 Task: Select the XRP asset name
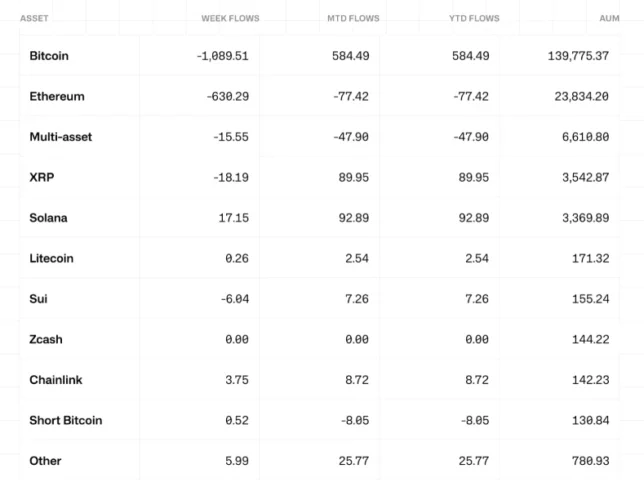pyautogui.click(x=42, y=177)
